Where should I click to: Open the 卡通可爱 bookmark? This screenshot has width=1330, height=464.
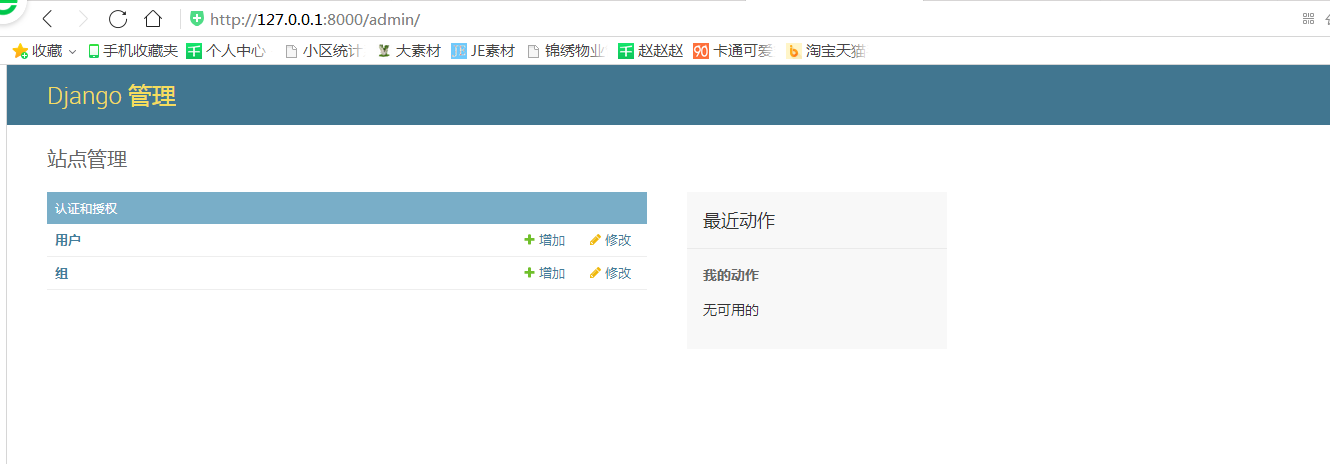point(733,51)
